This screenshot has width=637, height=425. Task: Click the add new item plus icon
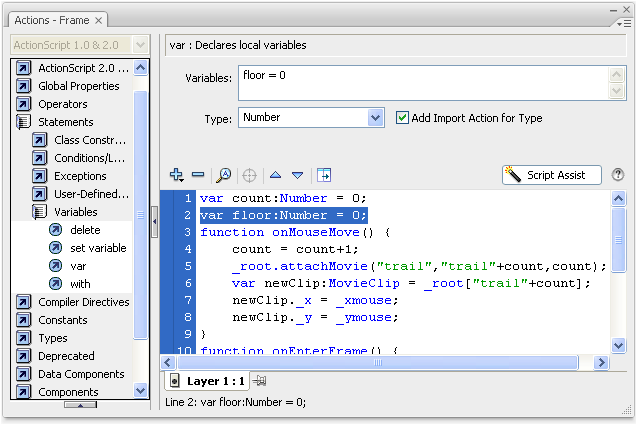pyautogui.click(x=177, y=175)
